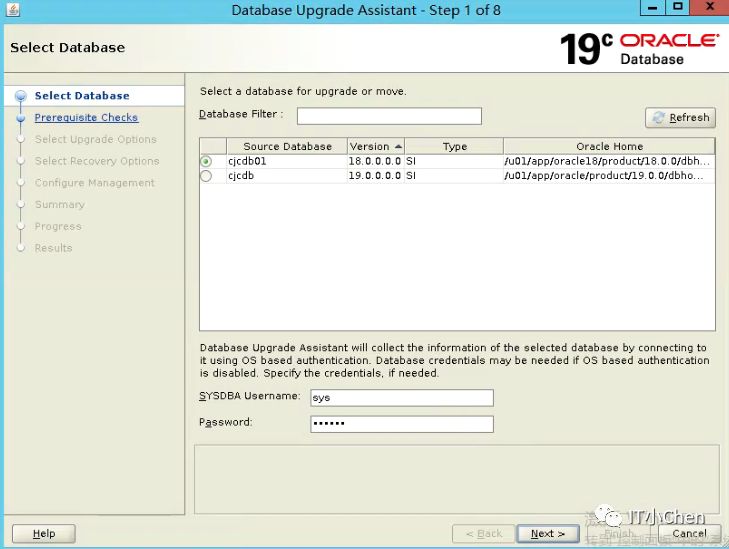The width and height of the screenshot is (729, 549).
Task: Click the Source Database column header
Action: (287, 146)
